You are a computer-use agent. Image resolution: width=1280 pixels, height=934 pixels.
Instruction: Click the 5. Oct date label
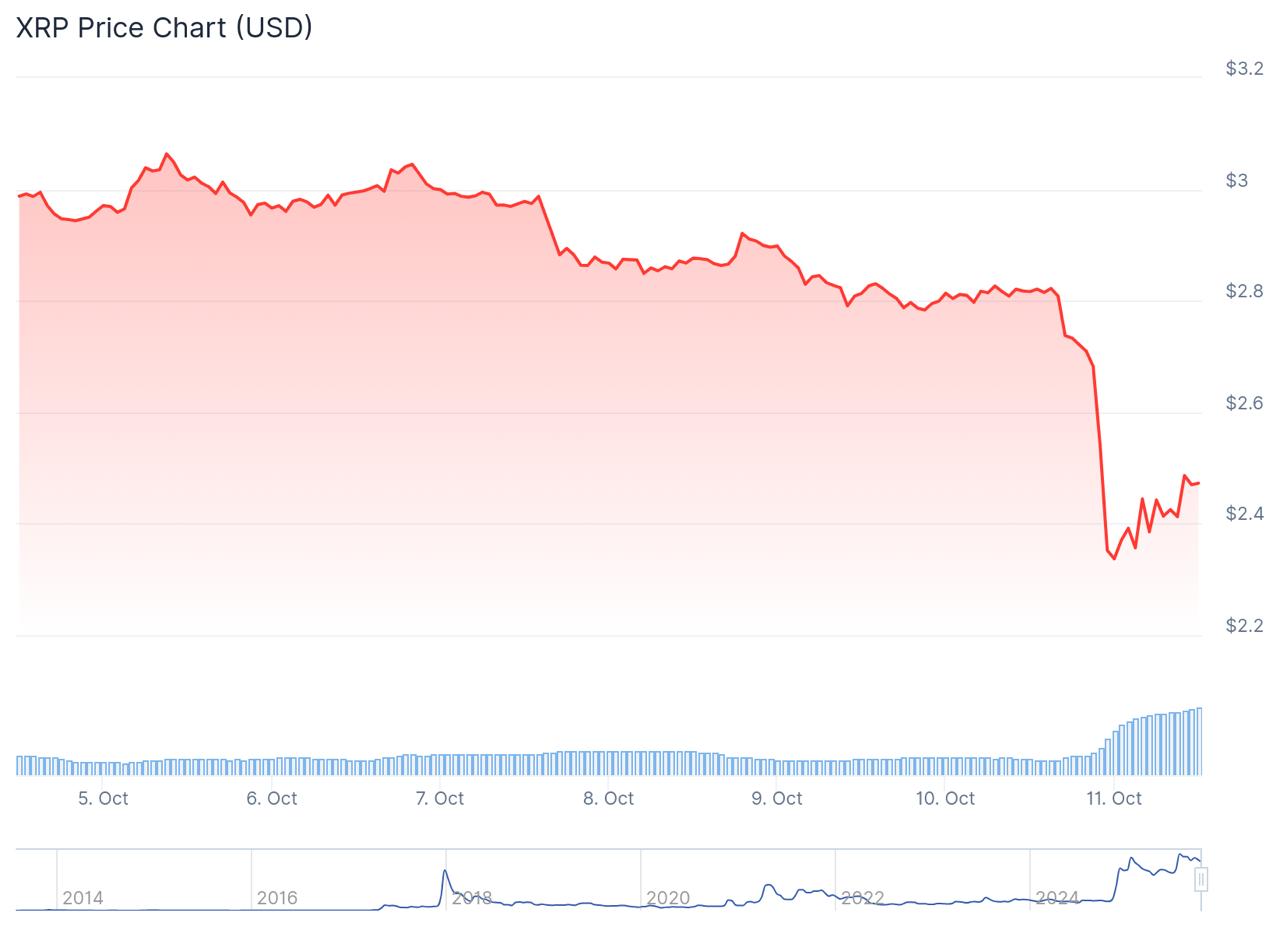(x=103, y=798)
